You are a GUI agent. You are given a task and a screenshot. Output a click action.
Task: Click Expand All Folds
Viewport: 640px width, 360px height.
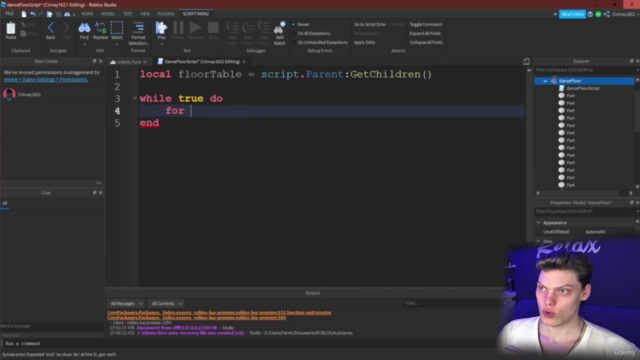click(x=425, y=33)
